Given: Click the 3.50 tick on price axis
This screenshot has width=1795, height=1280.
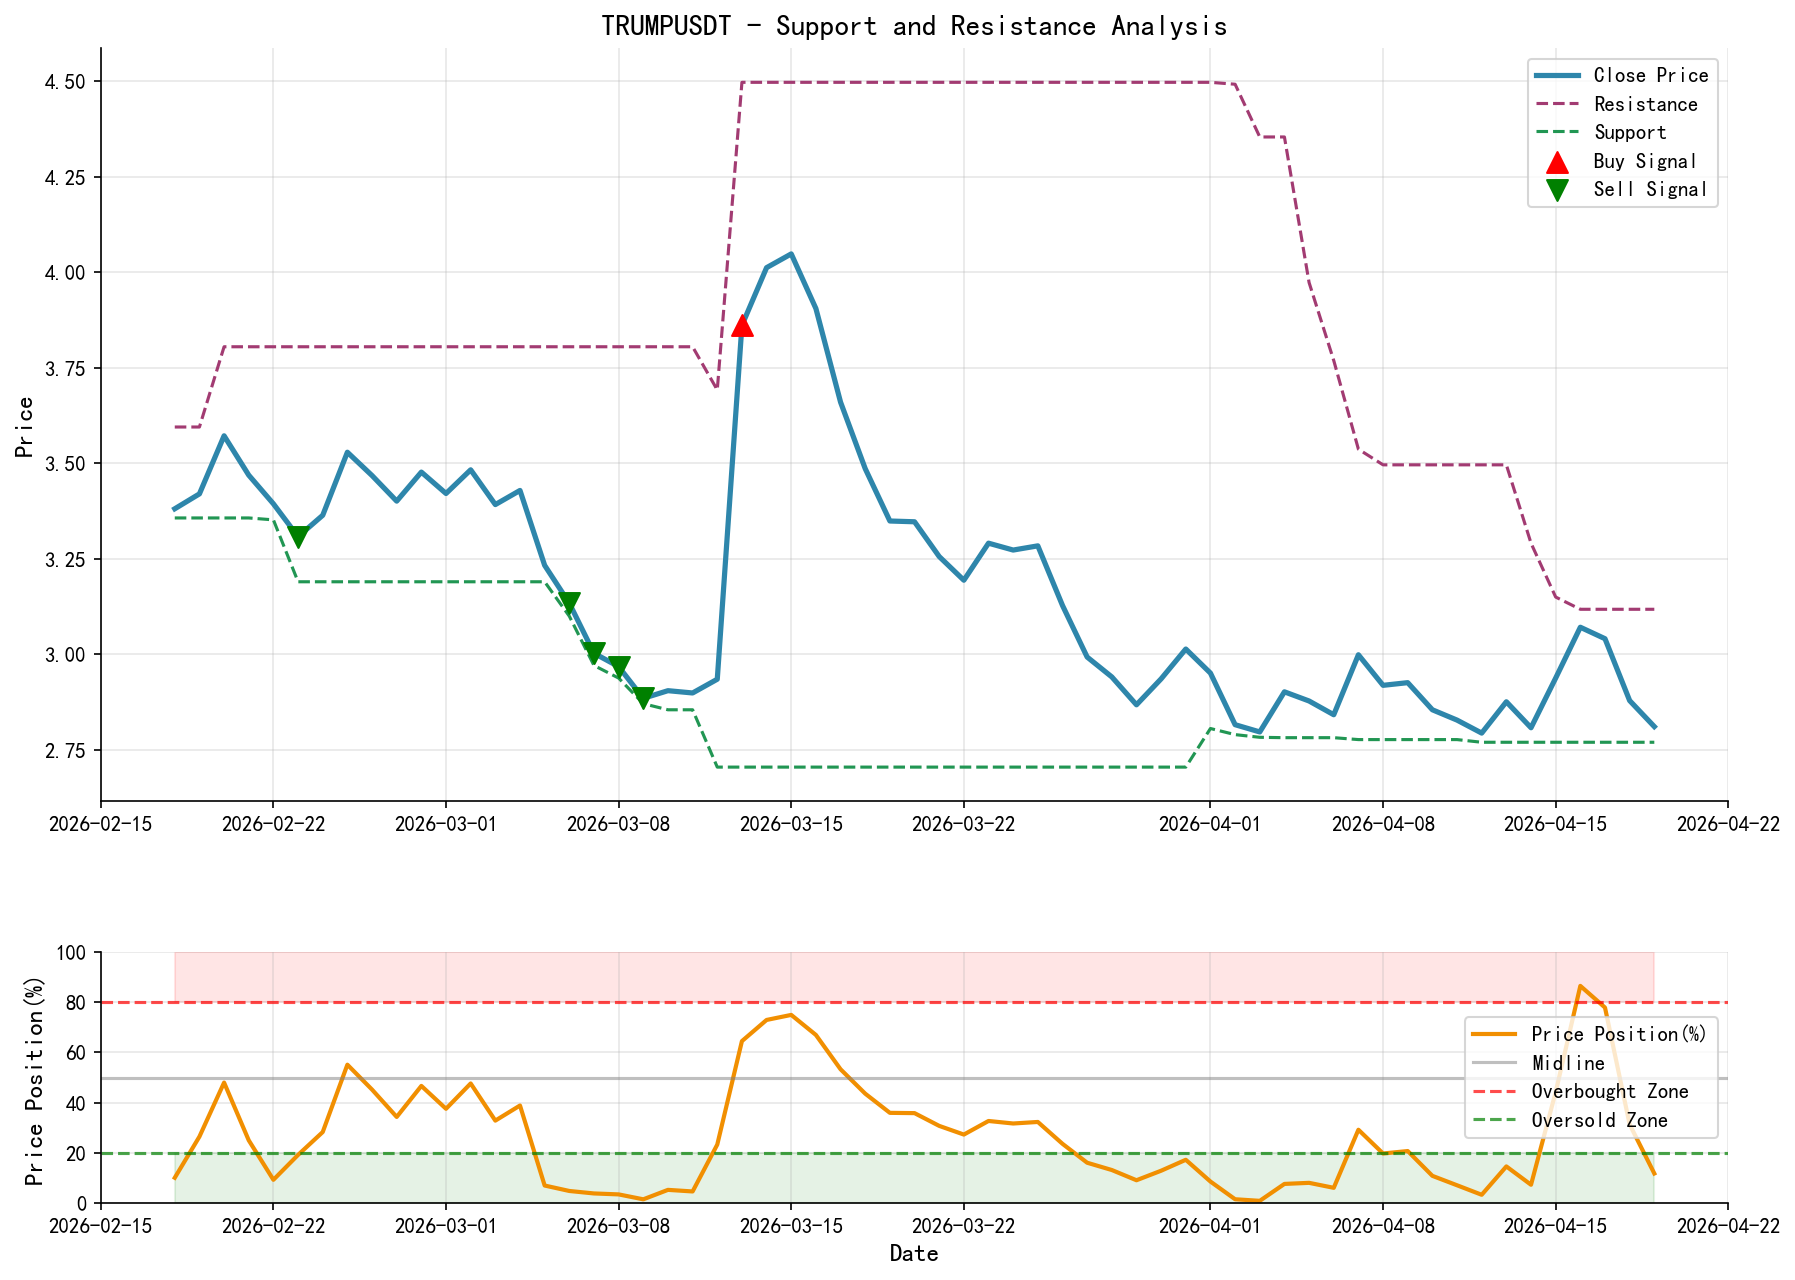Looking at the screenshot, I should (x=66, y=463).
